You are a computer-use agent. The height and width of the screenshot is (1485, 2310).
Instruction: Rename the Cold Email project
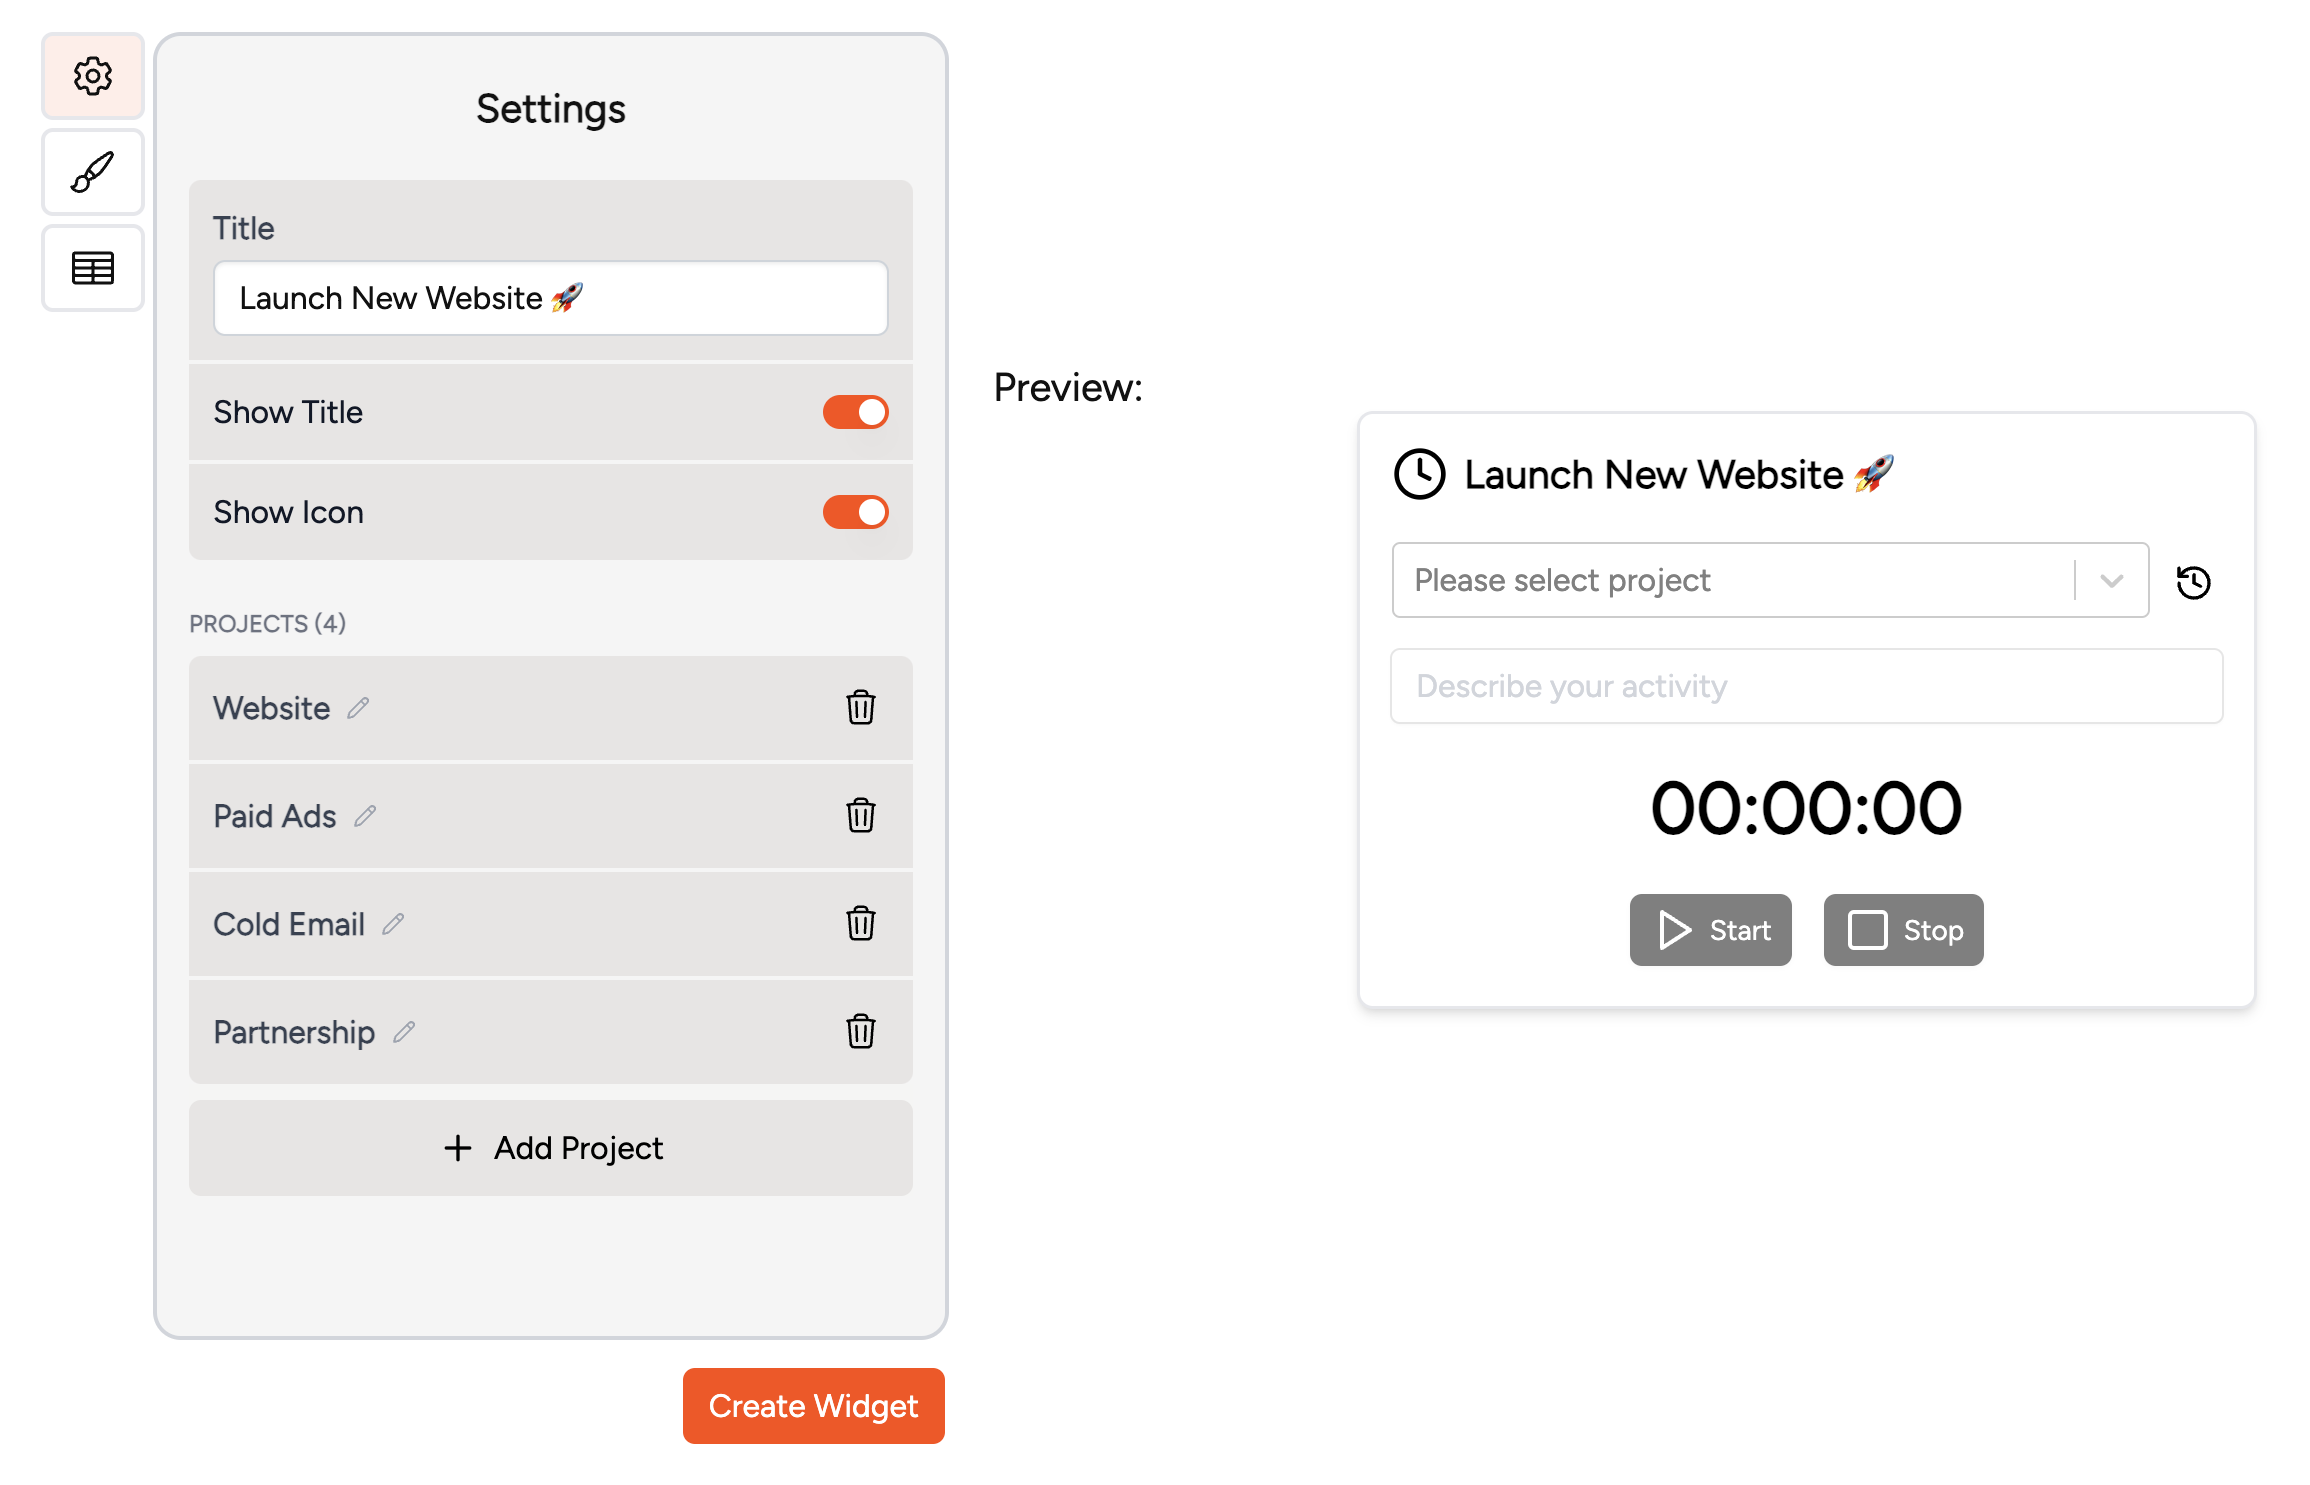392,924
